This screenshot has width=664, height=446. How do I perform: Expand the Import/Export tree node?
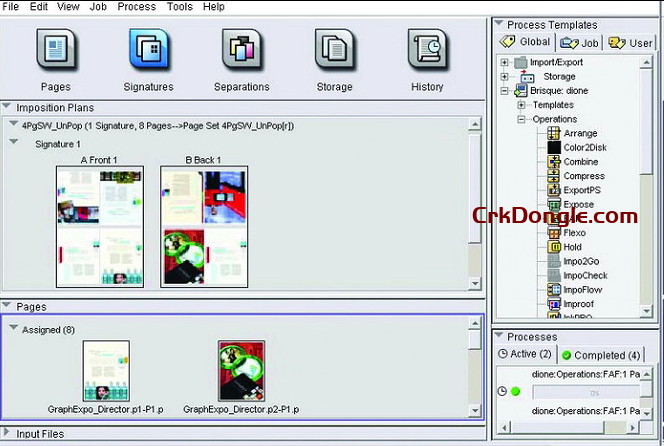click(505, 63)
